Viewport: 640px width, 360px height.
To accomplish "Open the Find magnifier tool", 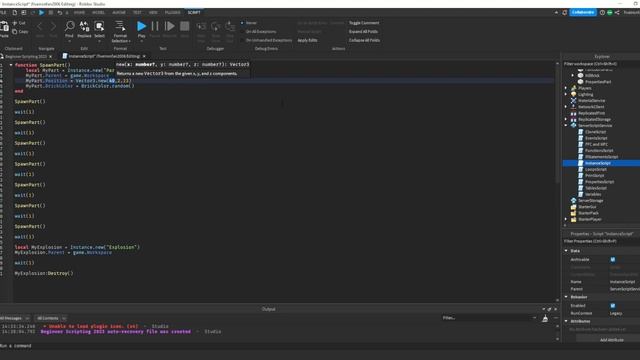I will point(69,27).
